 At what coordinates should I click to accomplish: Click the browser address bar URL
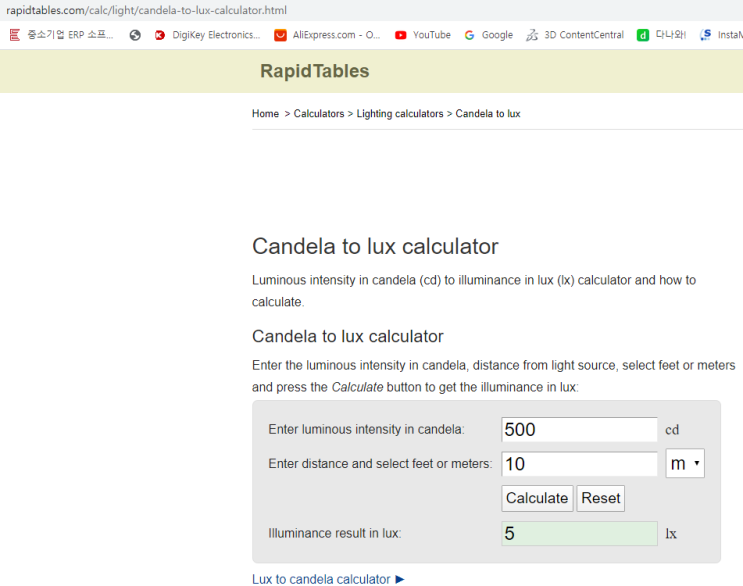[146, 10]
